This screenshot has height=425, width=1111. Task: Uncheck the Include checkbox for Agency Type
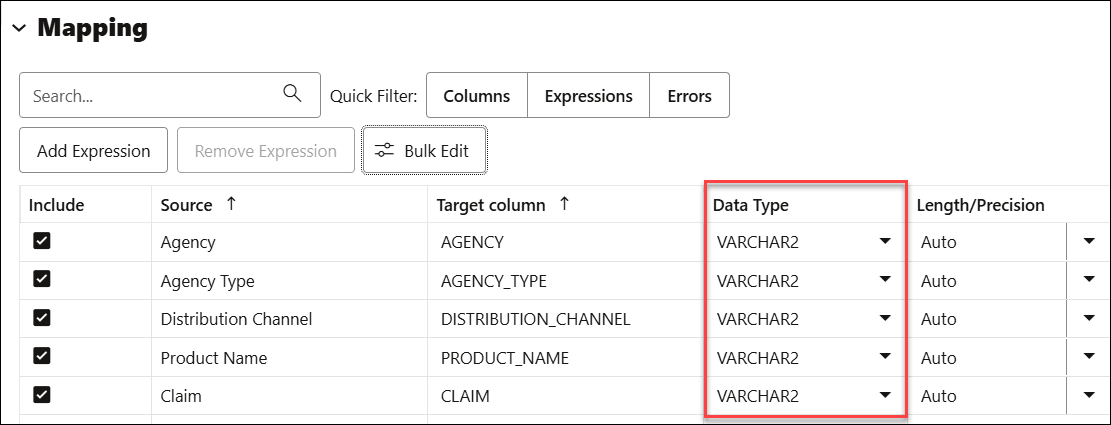42,280
